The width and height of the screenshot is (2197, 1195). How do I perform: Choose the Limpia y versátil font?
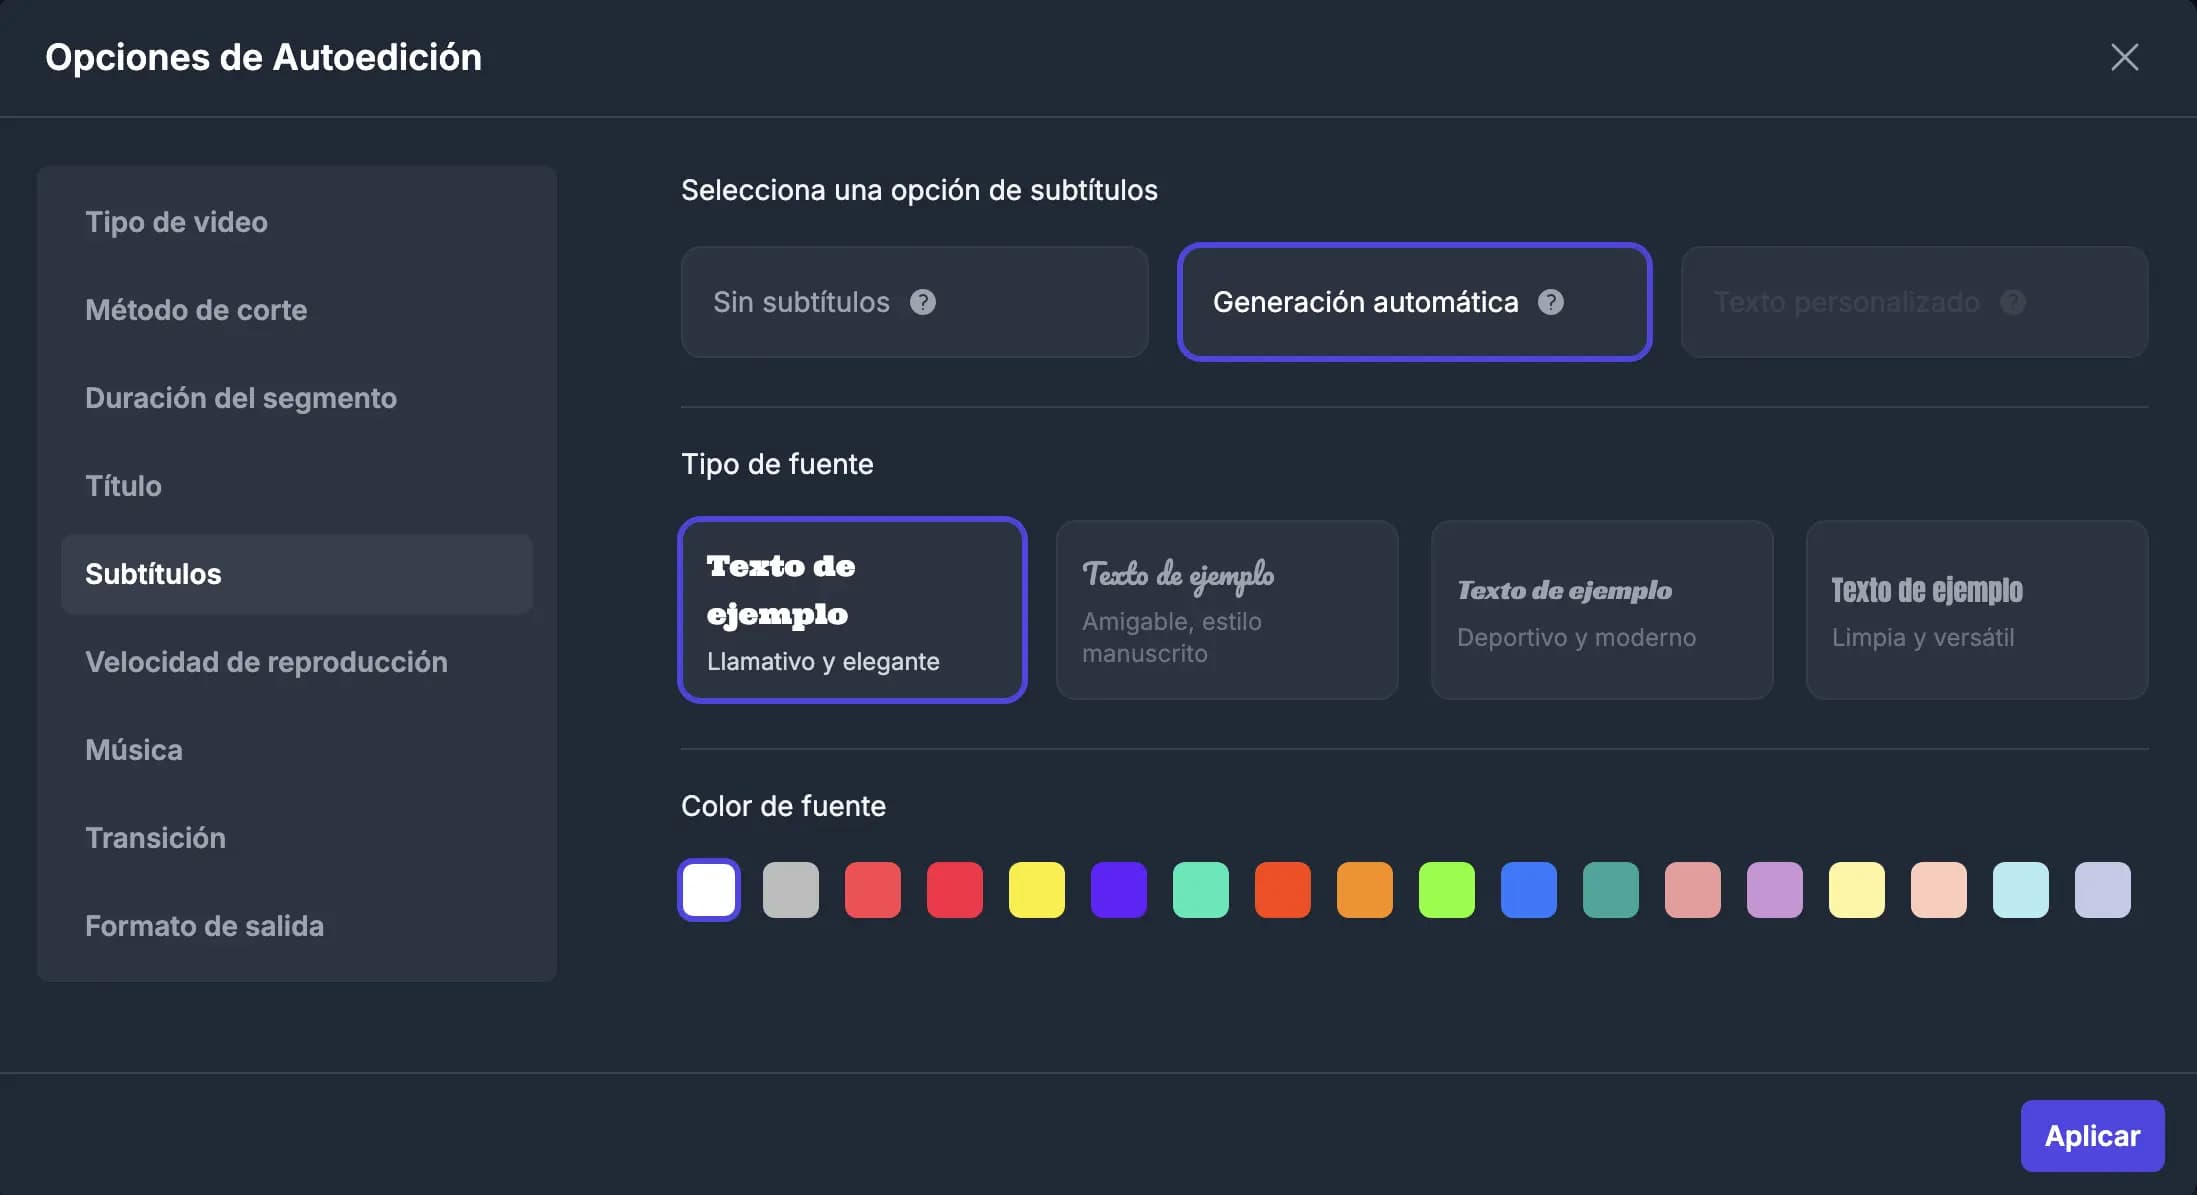[x=1976, y=610]
